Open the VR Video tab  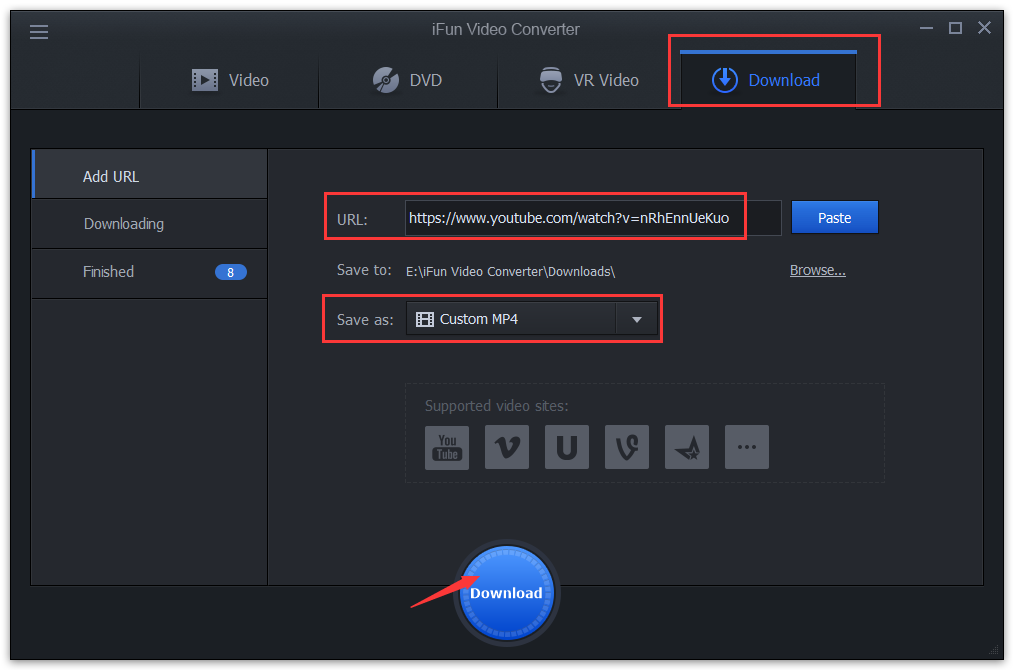click(589, 80)
